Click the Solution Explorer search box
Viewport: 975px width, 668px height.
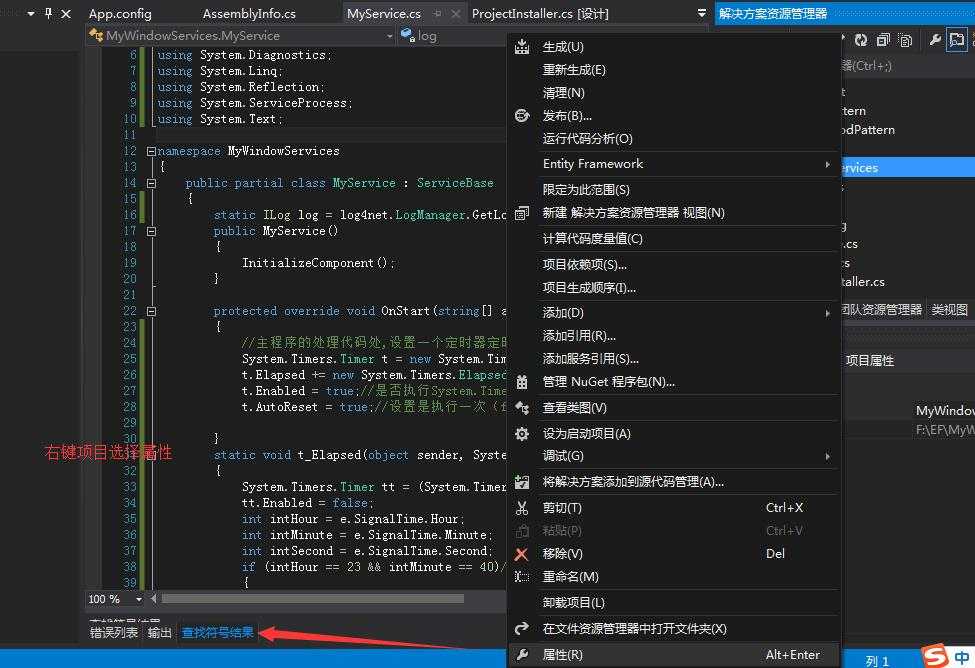point(908,65)
